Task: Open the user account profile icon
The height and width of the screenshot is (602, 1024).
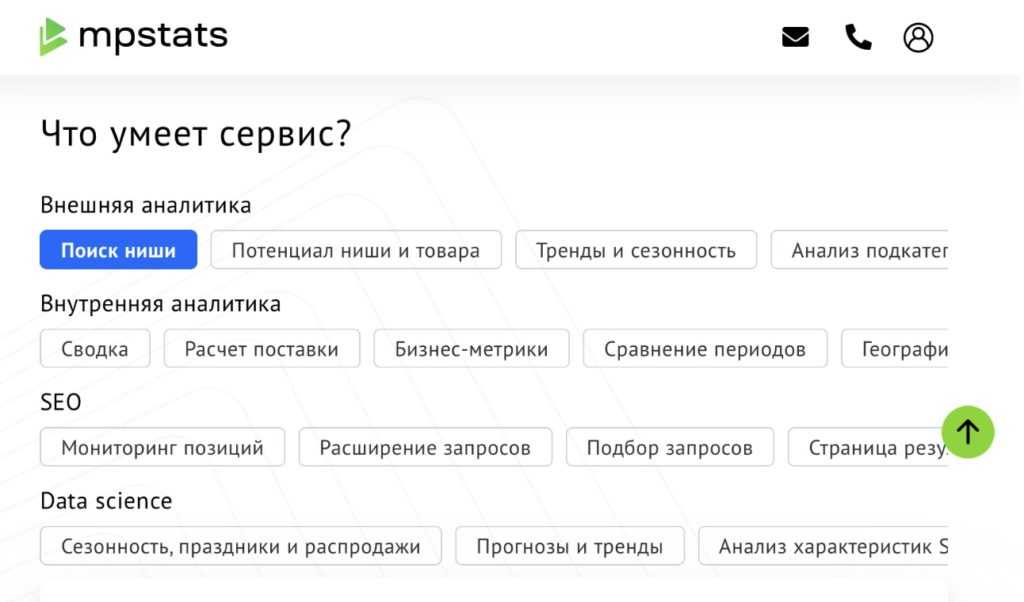Action: tap(918, 38)
